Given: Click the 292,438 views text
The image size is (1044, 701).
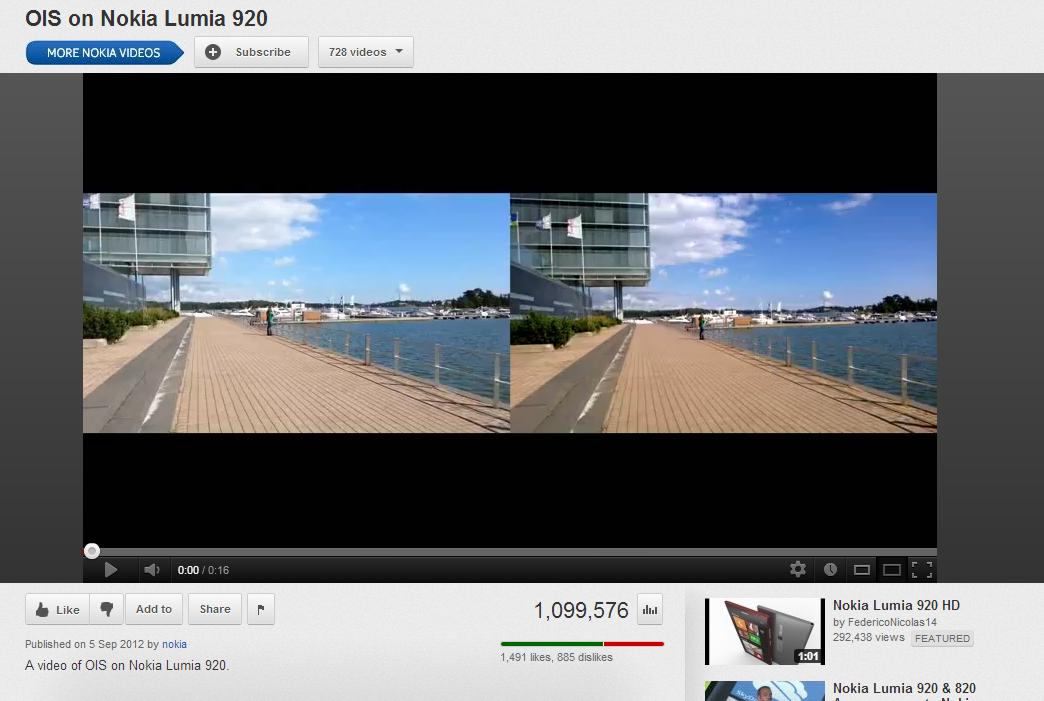Looking at the screenshot, I should [868, 638].
